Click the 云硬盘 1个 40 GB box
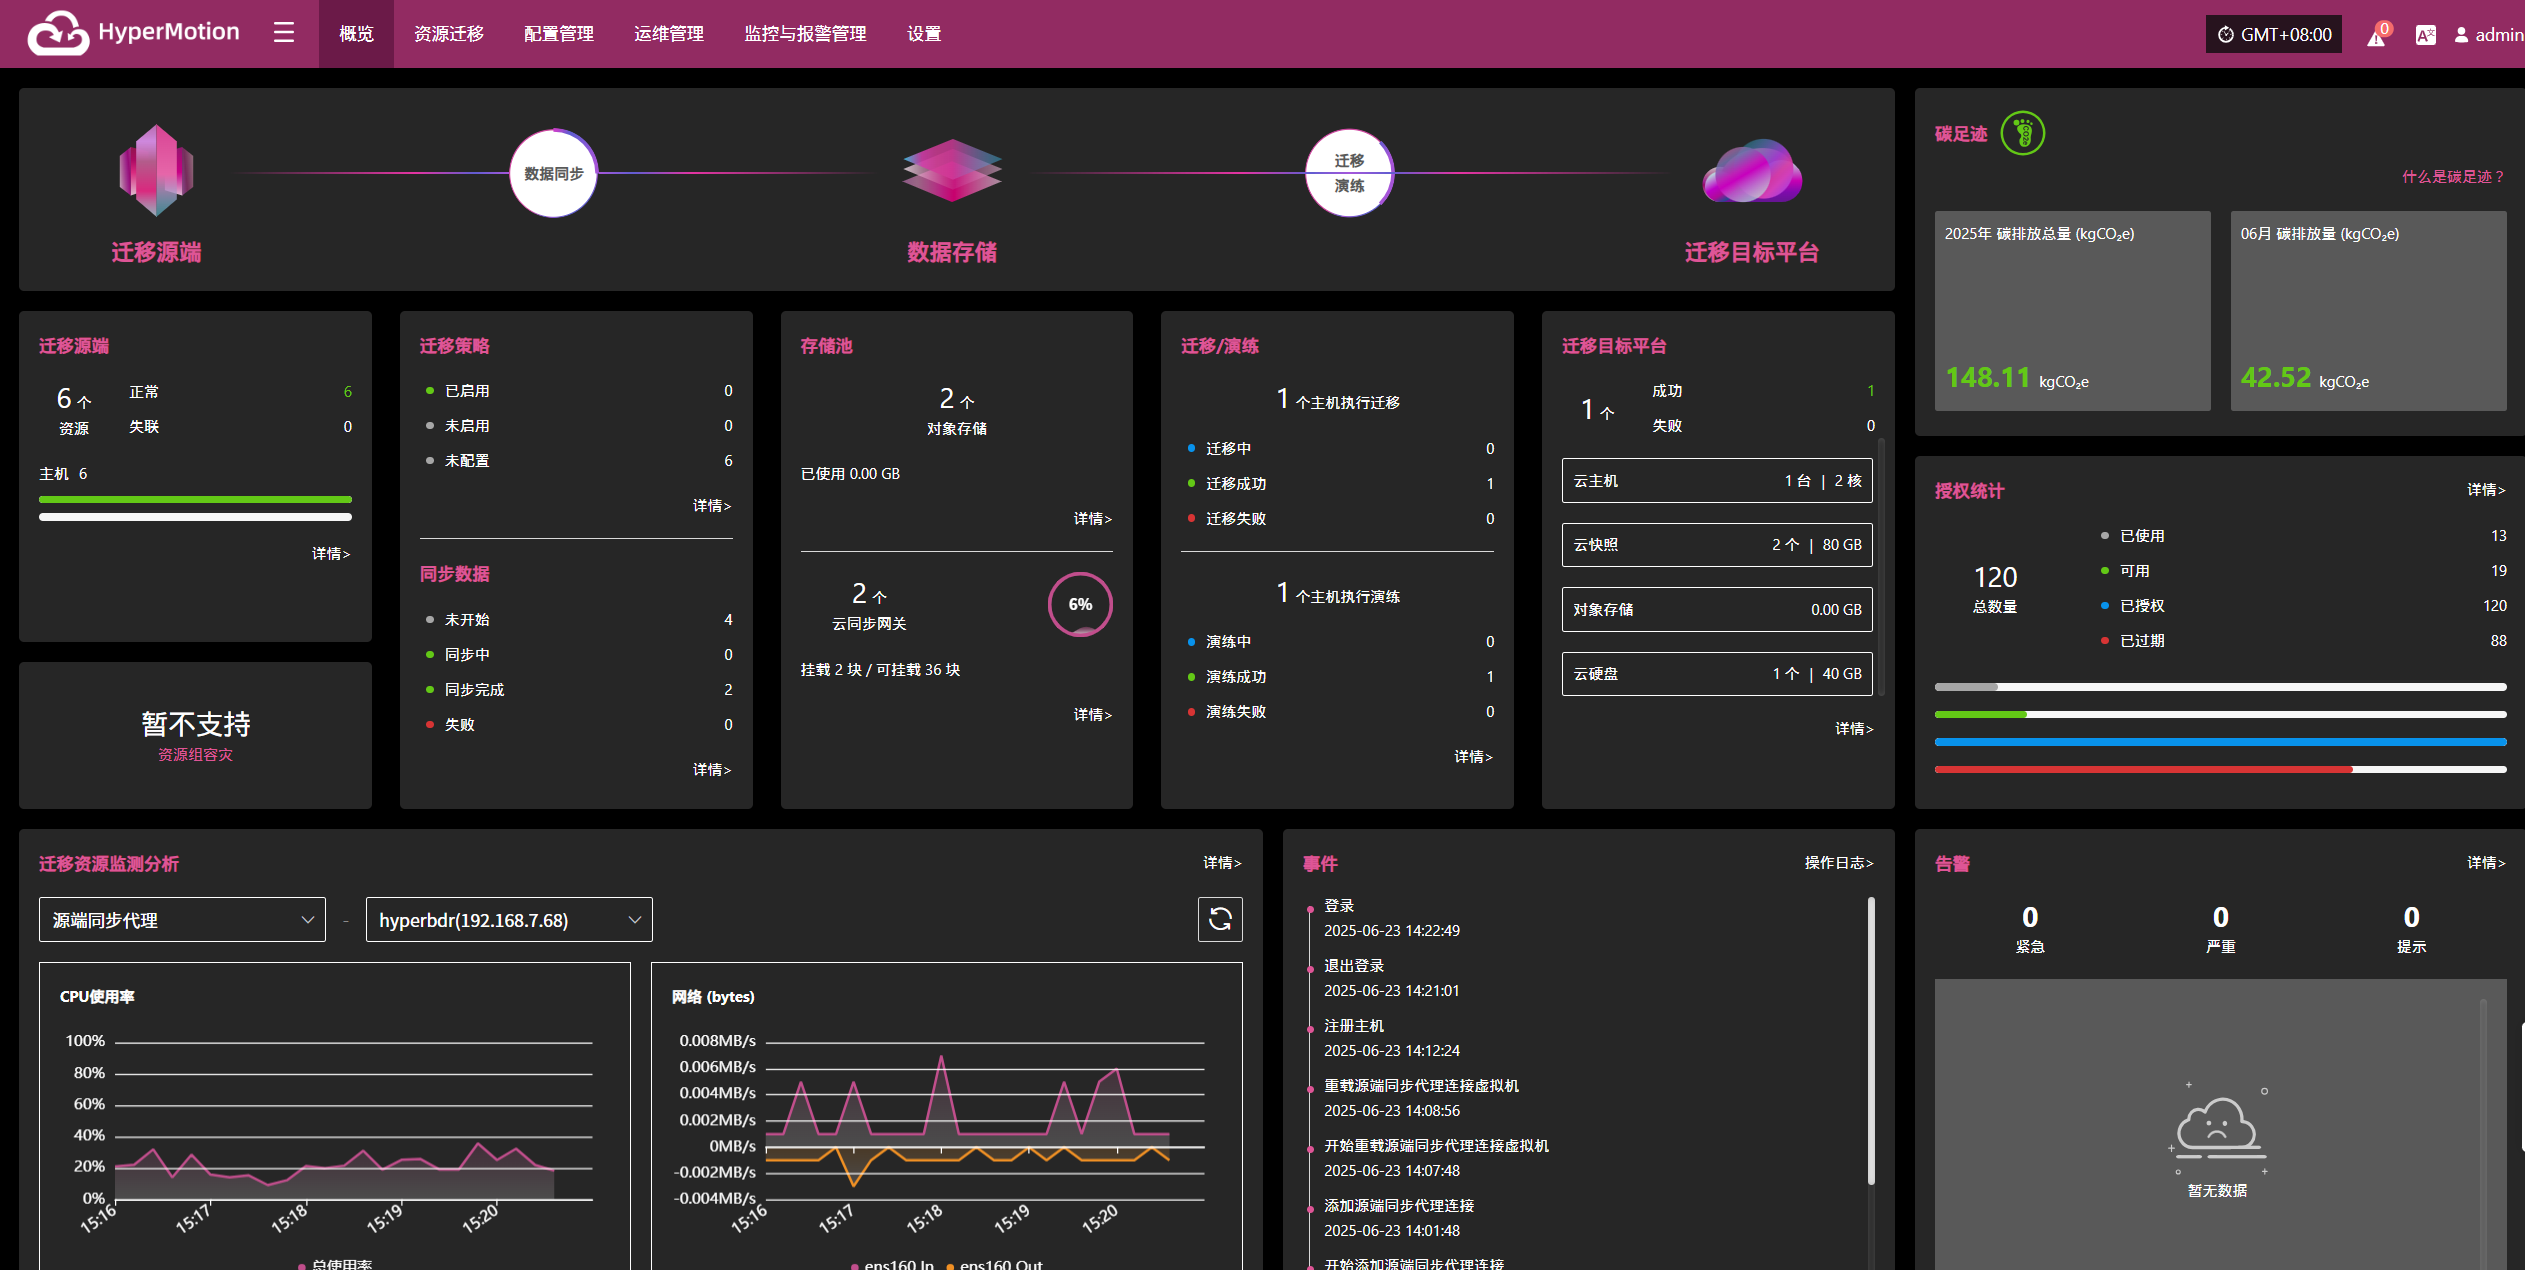The height and width of the screenshot is (1270, 2525). coord(1717,674)
